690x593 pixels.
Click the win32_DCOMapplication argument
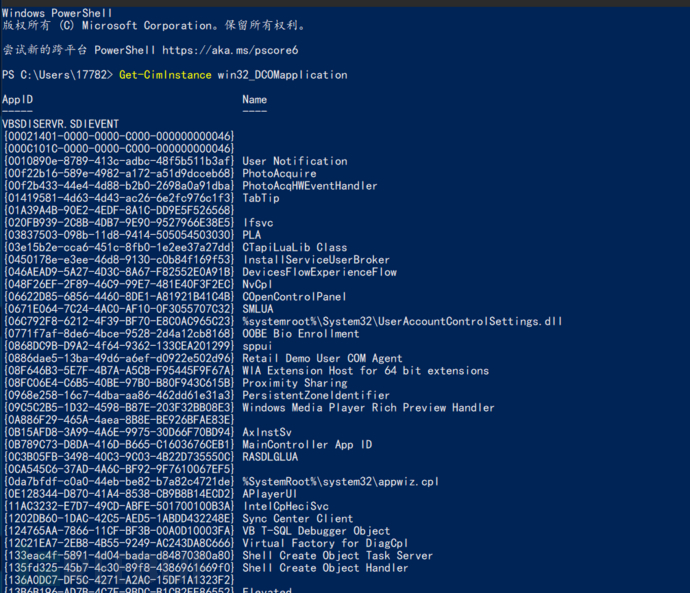pyautogui.click(x=283, y=75)
